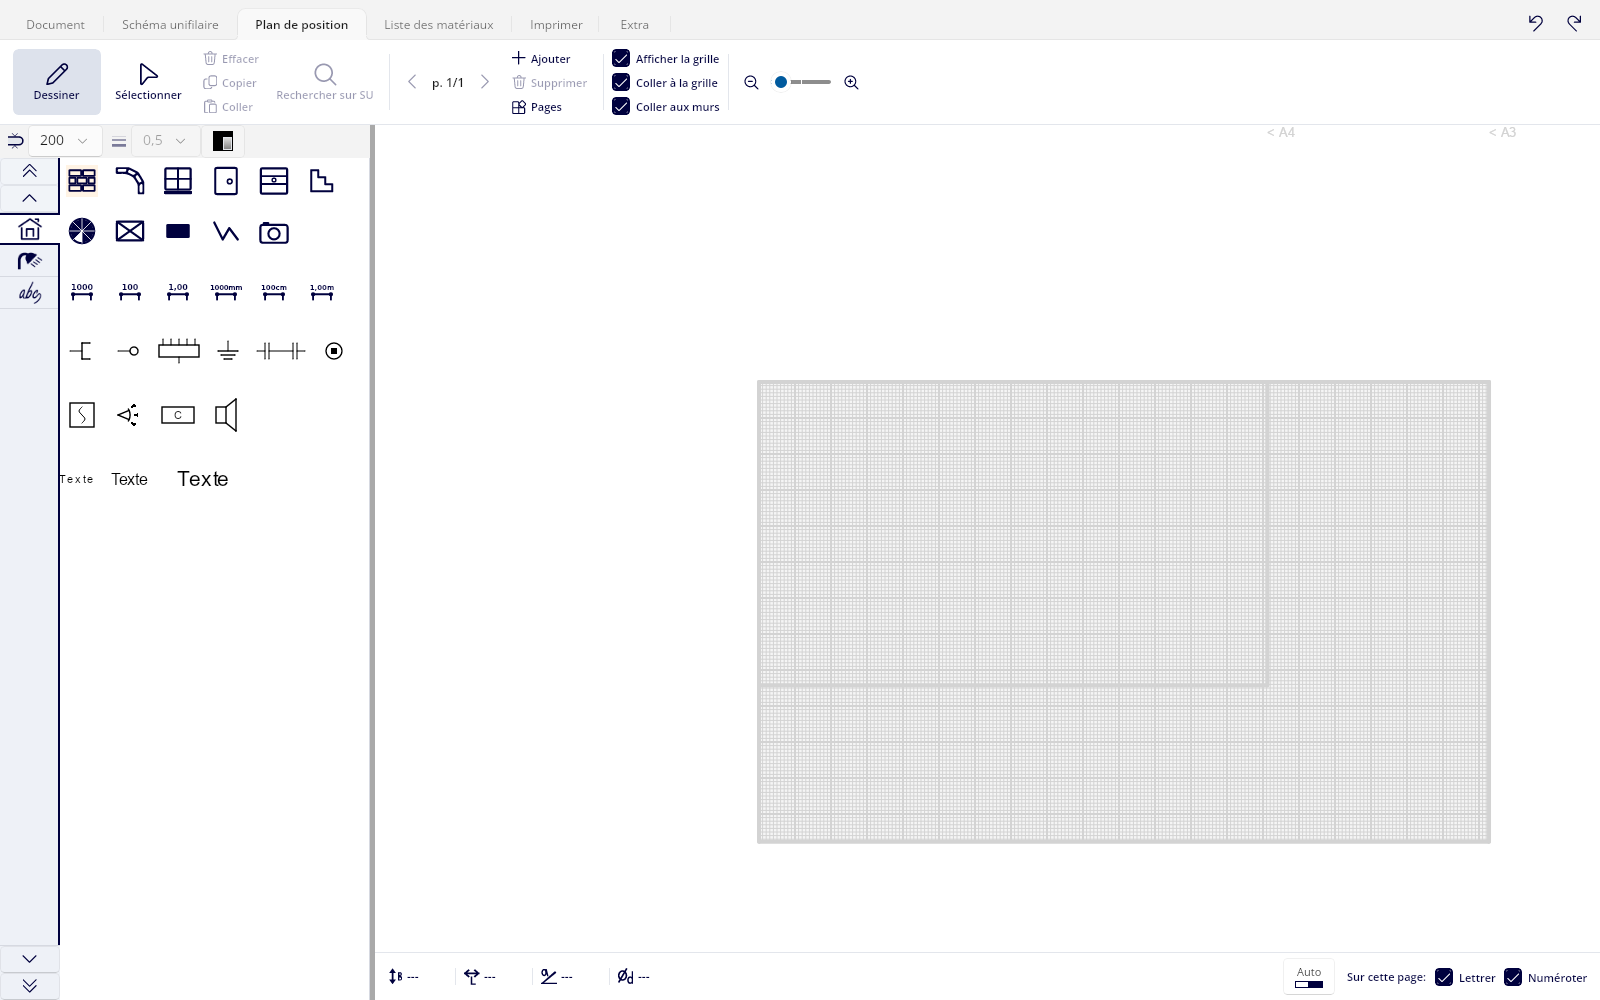Switch to Schéma unifilaire tab
The height and width of the screenshot is (1000, 1600).
tap(170, 24)
